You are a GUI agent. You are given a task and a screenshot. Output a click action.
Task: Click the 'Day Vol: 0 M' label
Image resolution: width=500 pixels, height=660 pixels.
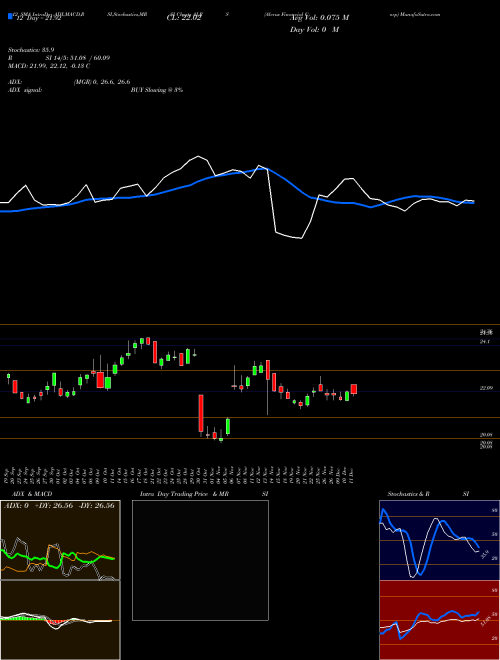tap(314, 30)
